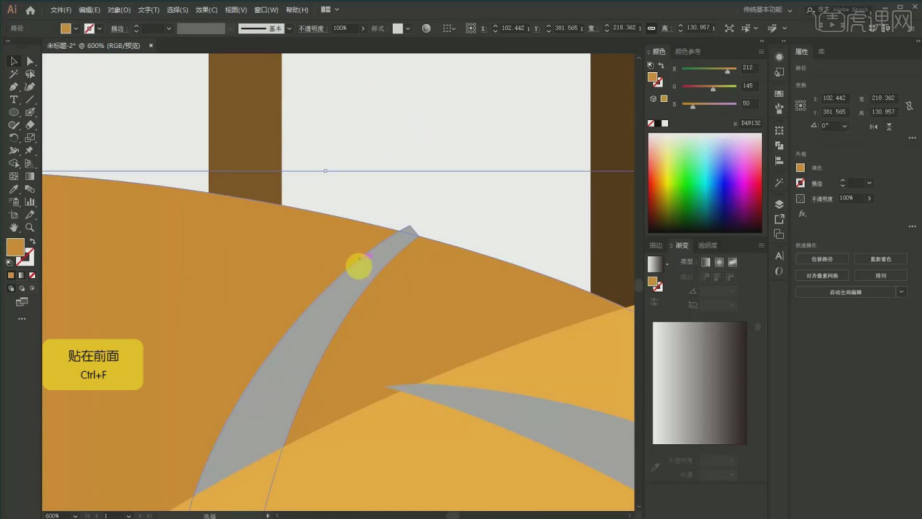Open the Layers panel icon in the dock
Image resolution: width=922 pixels, height=519 pixels.
(x=779, y=204)
